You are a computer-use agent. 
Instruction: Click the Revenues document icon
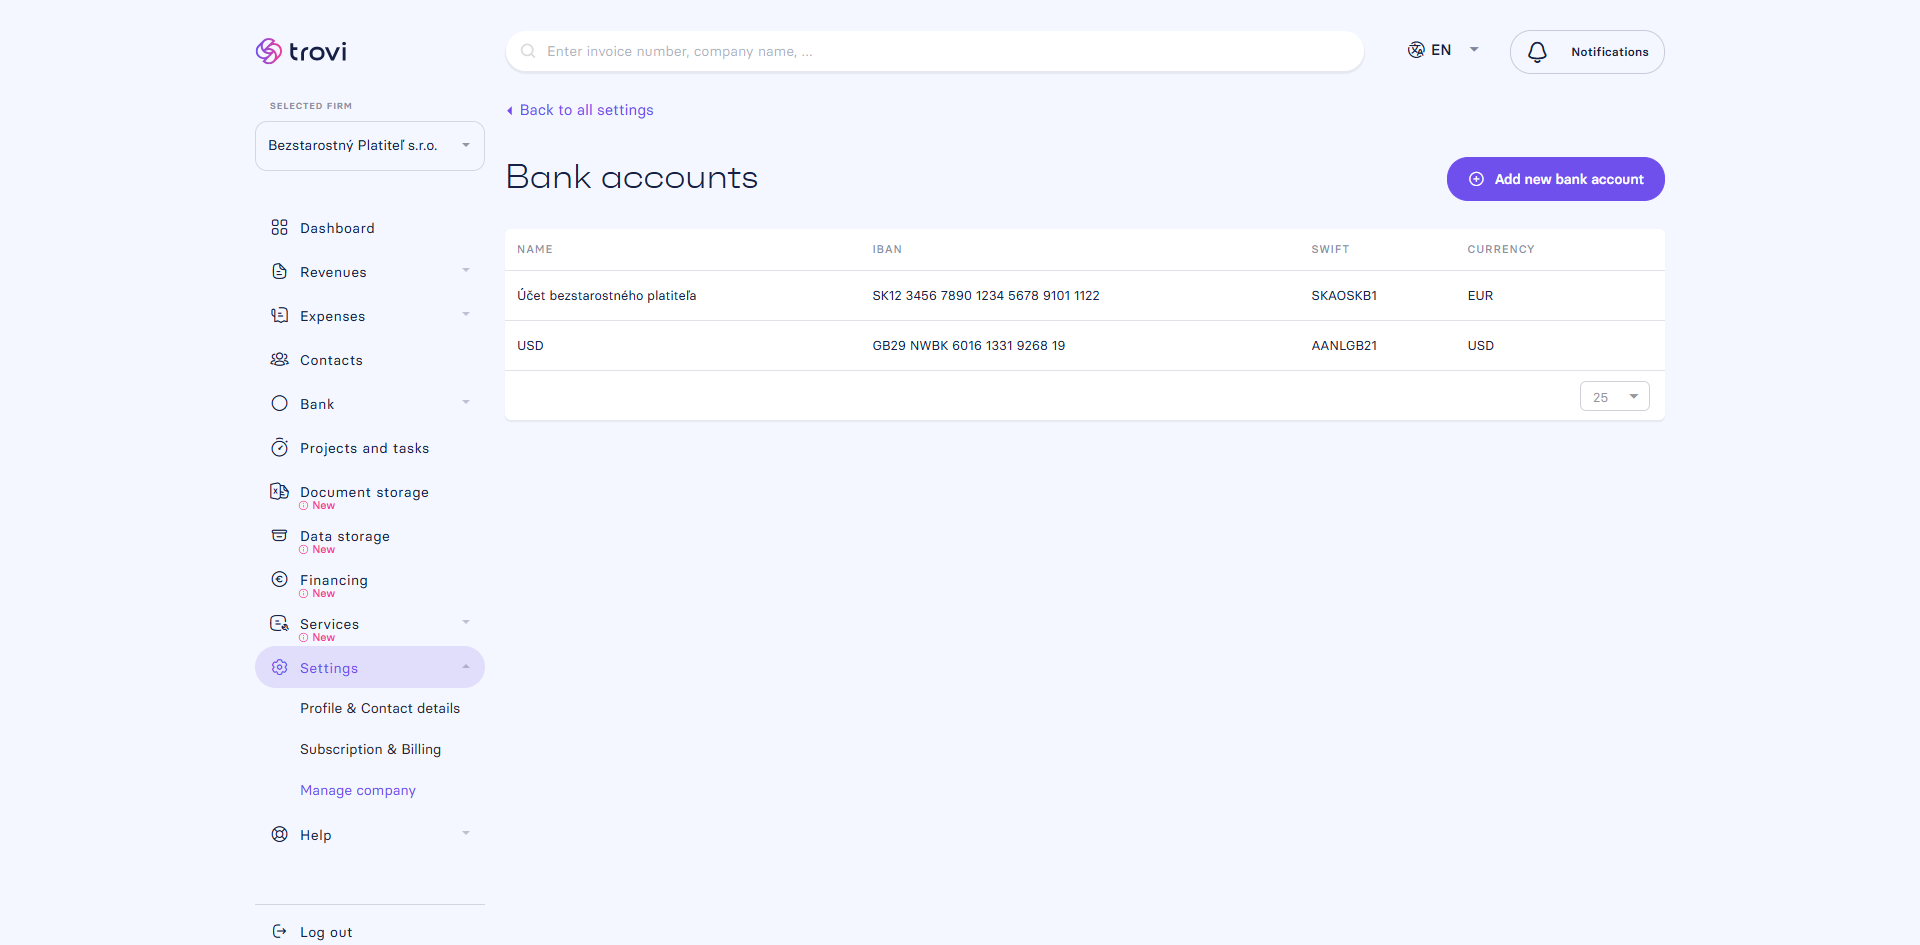click(x=279, y=272)
